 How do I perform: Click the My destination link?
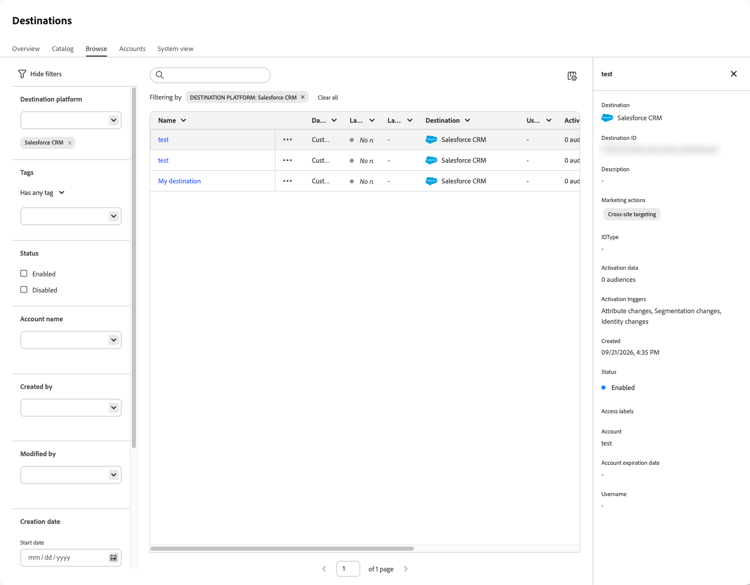click(x=179, y=181)
